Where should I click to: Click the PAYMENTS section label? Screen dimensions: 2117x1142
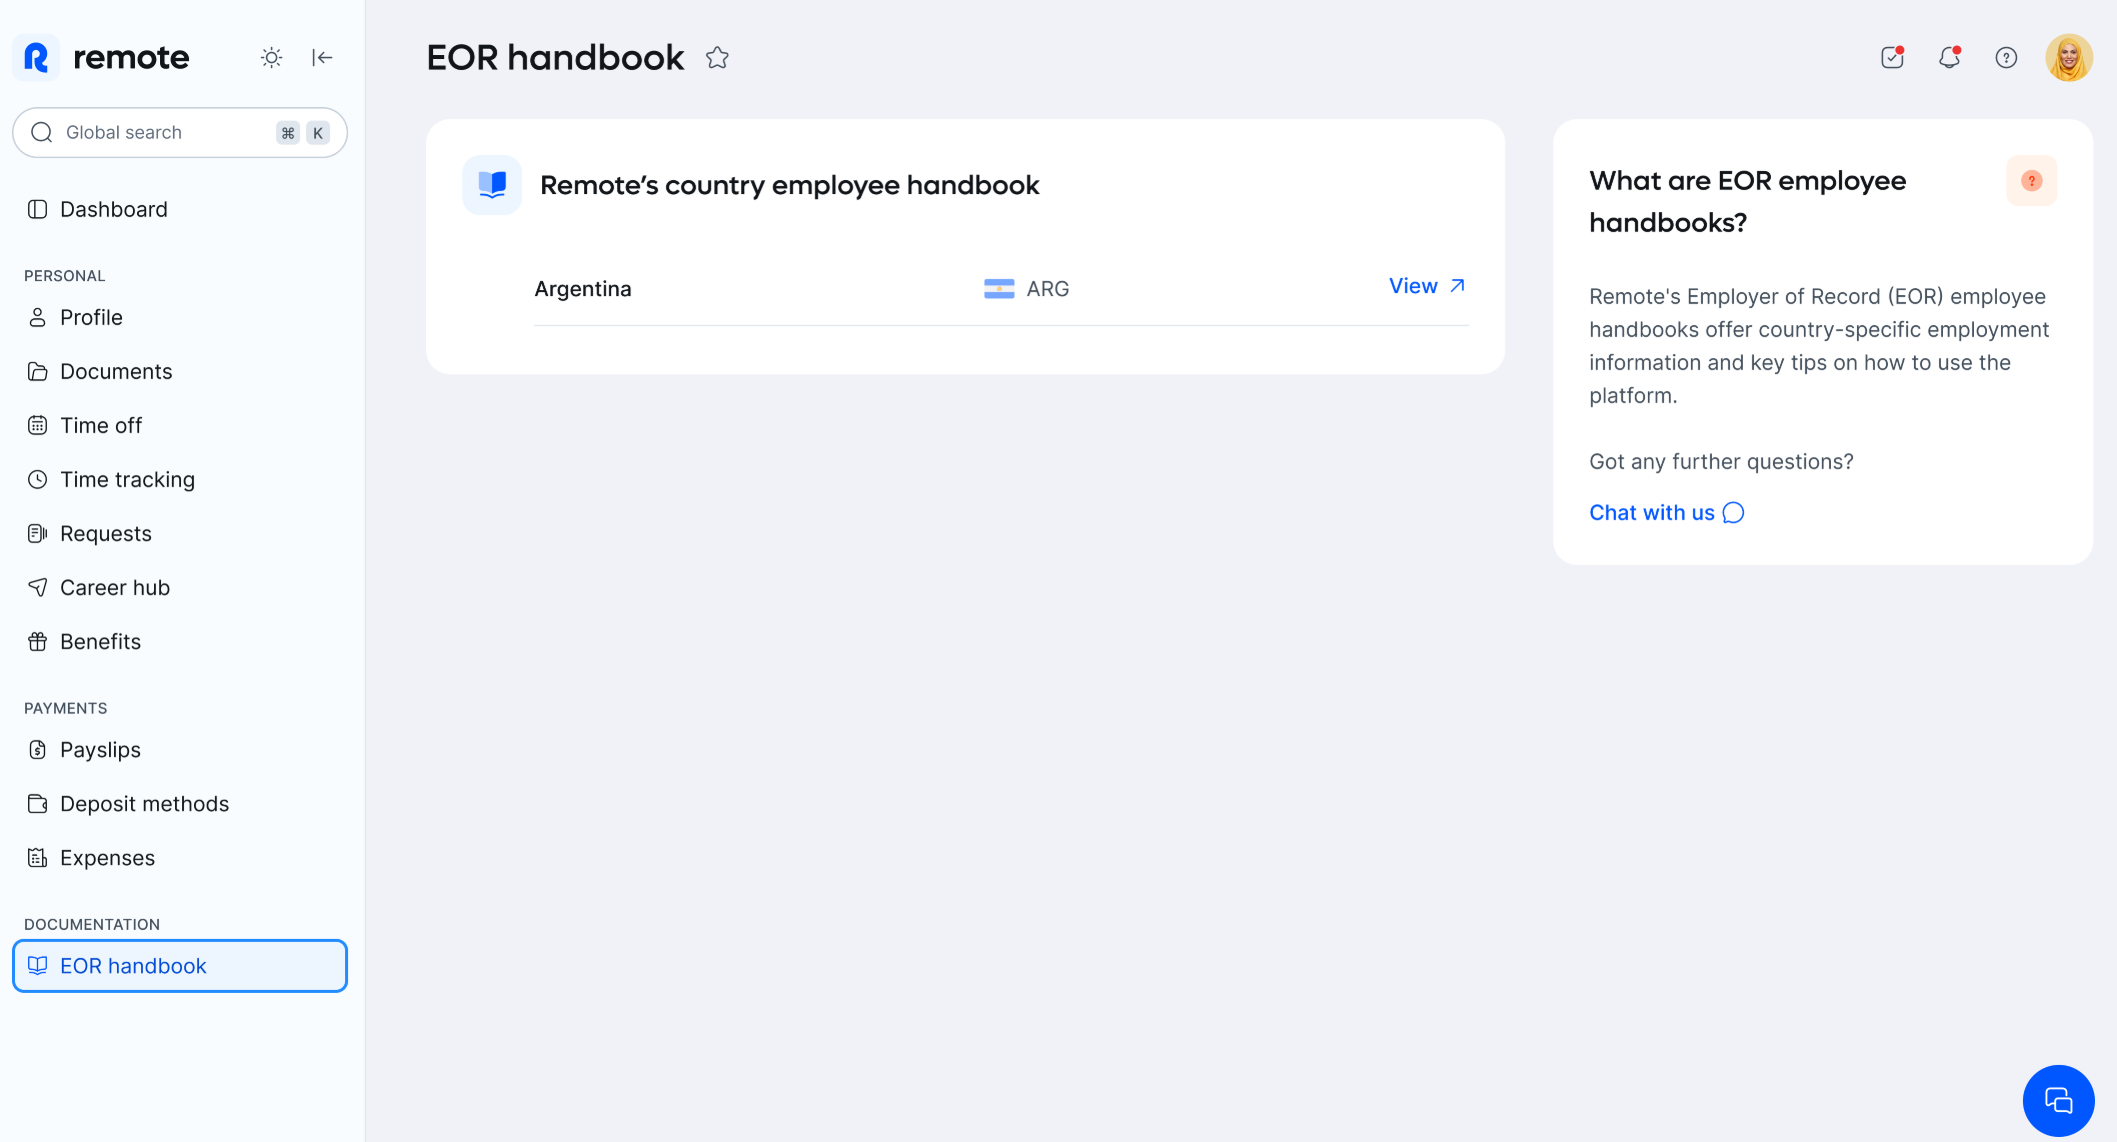click(x=66, y=708)
